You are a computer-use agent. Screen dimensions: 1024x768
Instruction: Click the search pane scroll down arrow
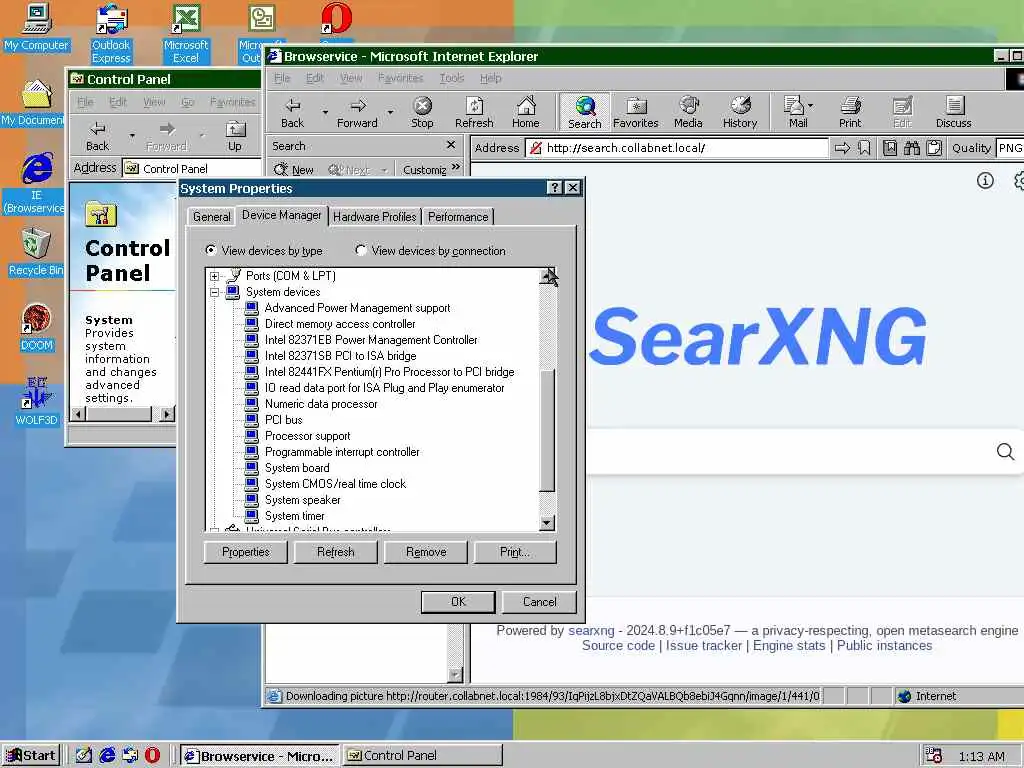455,675
